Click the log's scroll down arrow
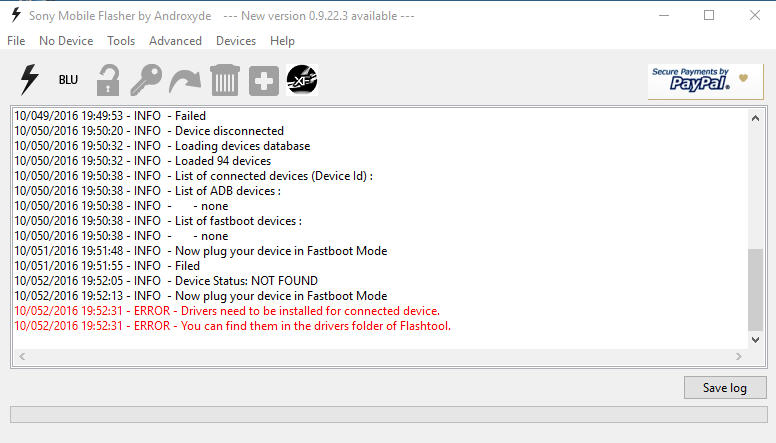The height and width of the screenshot is (443, 776). pyautogui.click(x=755, y=340)
